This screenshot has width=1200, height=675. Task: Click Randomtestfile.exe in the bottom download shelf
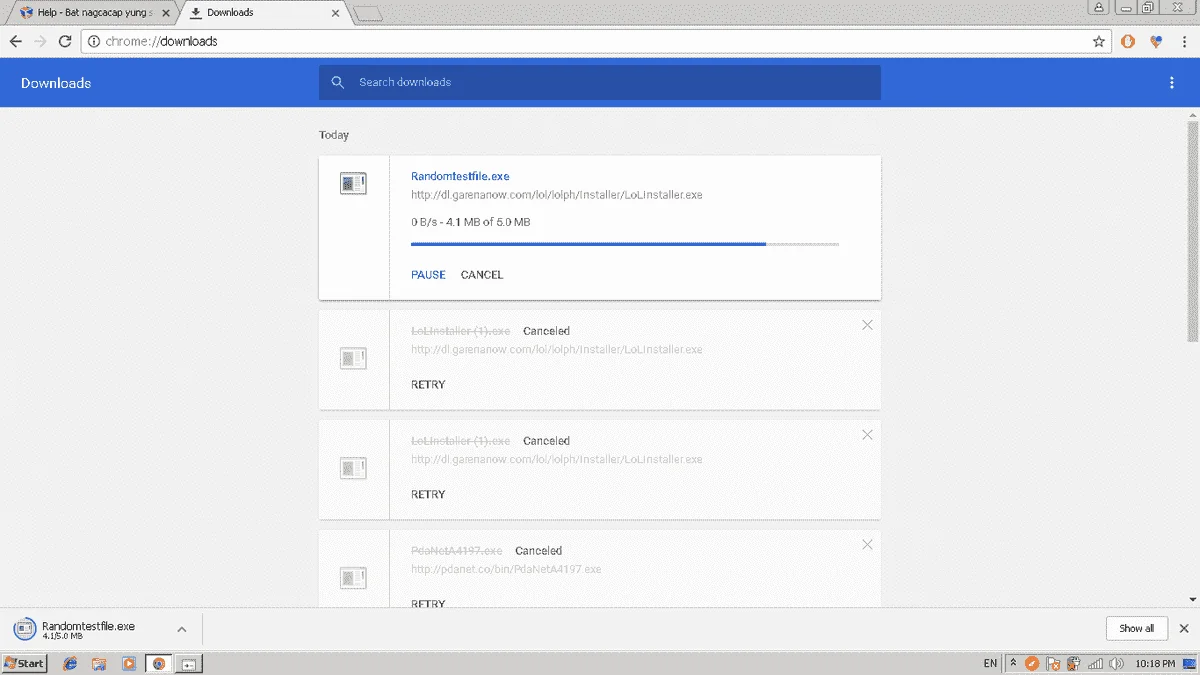[x=88, y=626]
